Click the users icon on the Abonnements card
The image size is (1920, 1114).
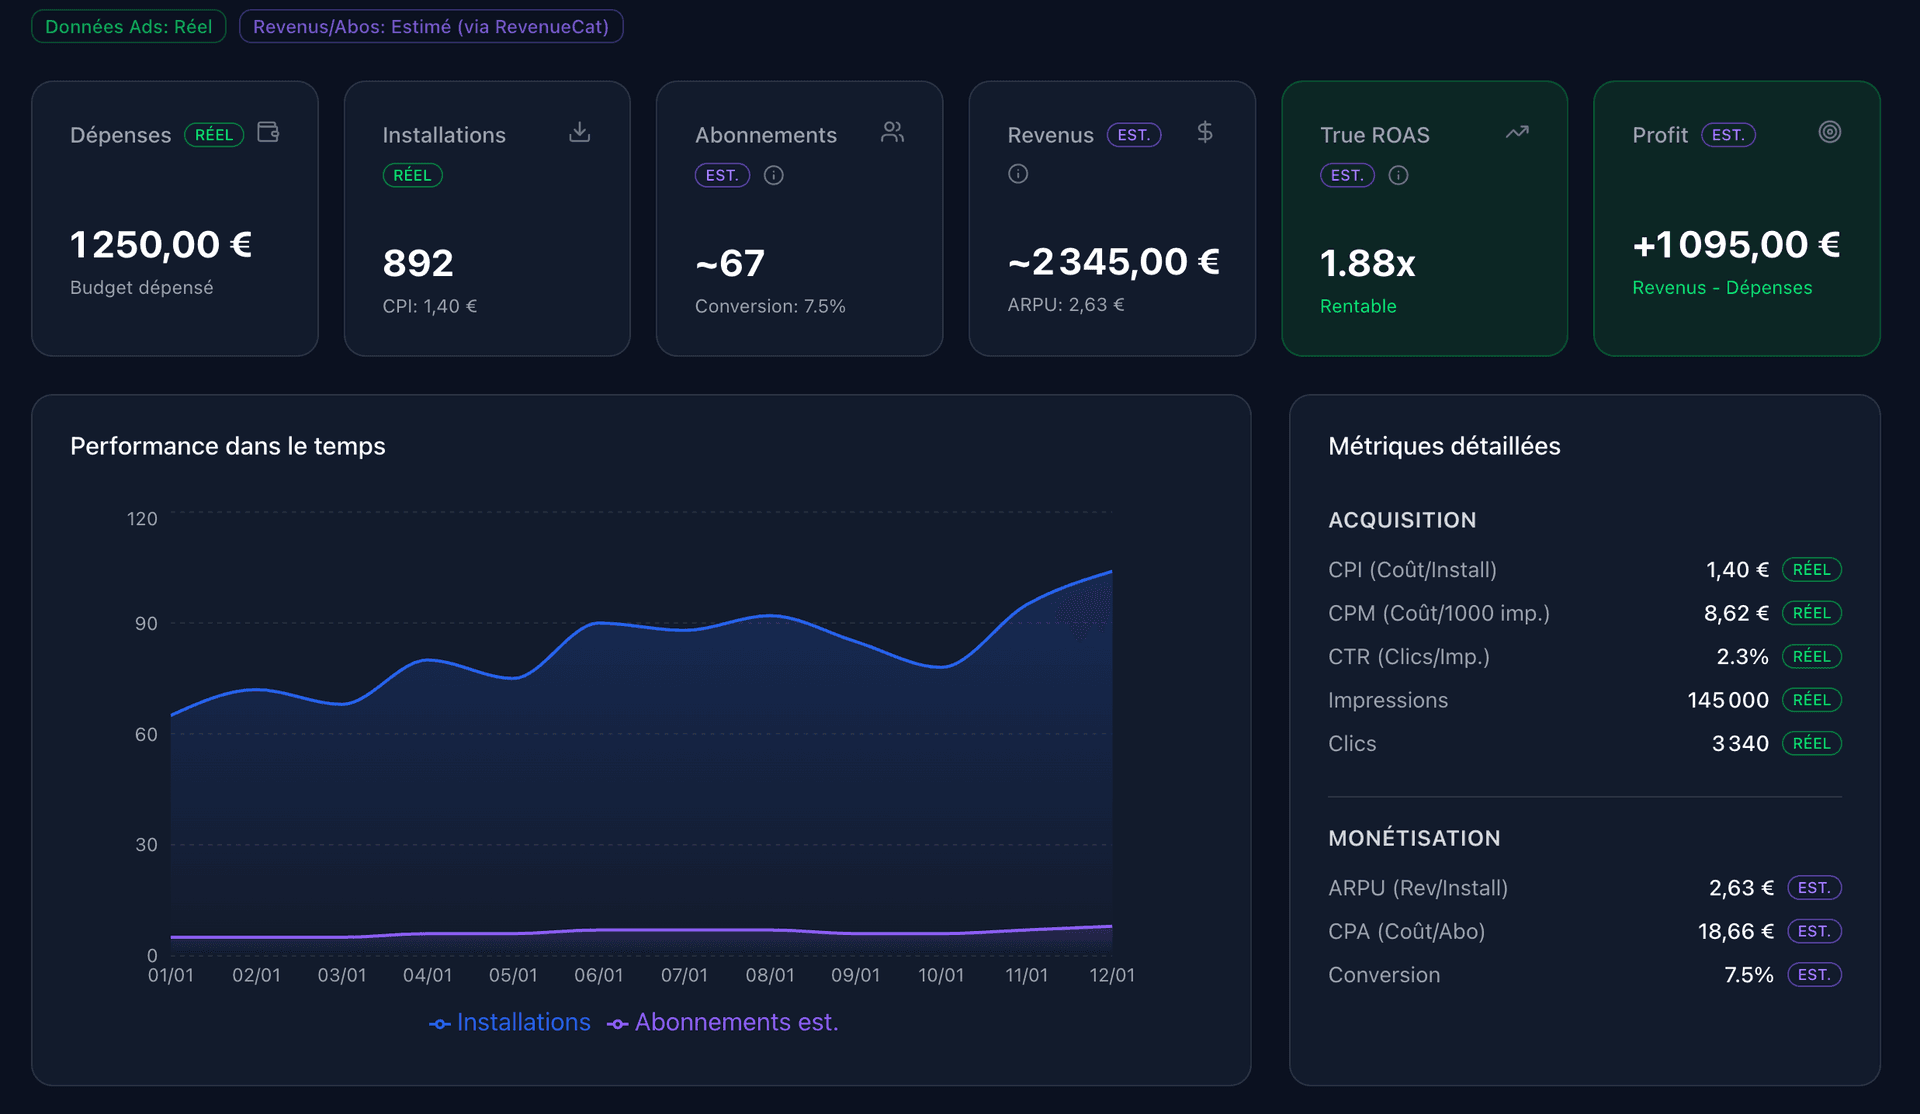coord(892,132)
